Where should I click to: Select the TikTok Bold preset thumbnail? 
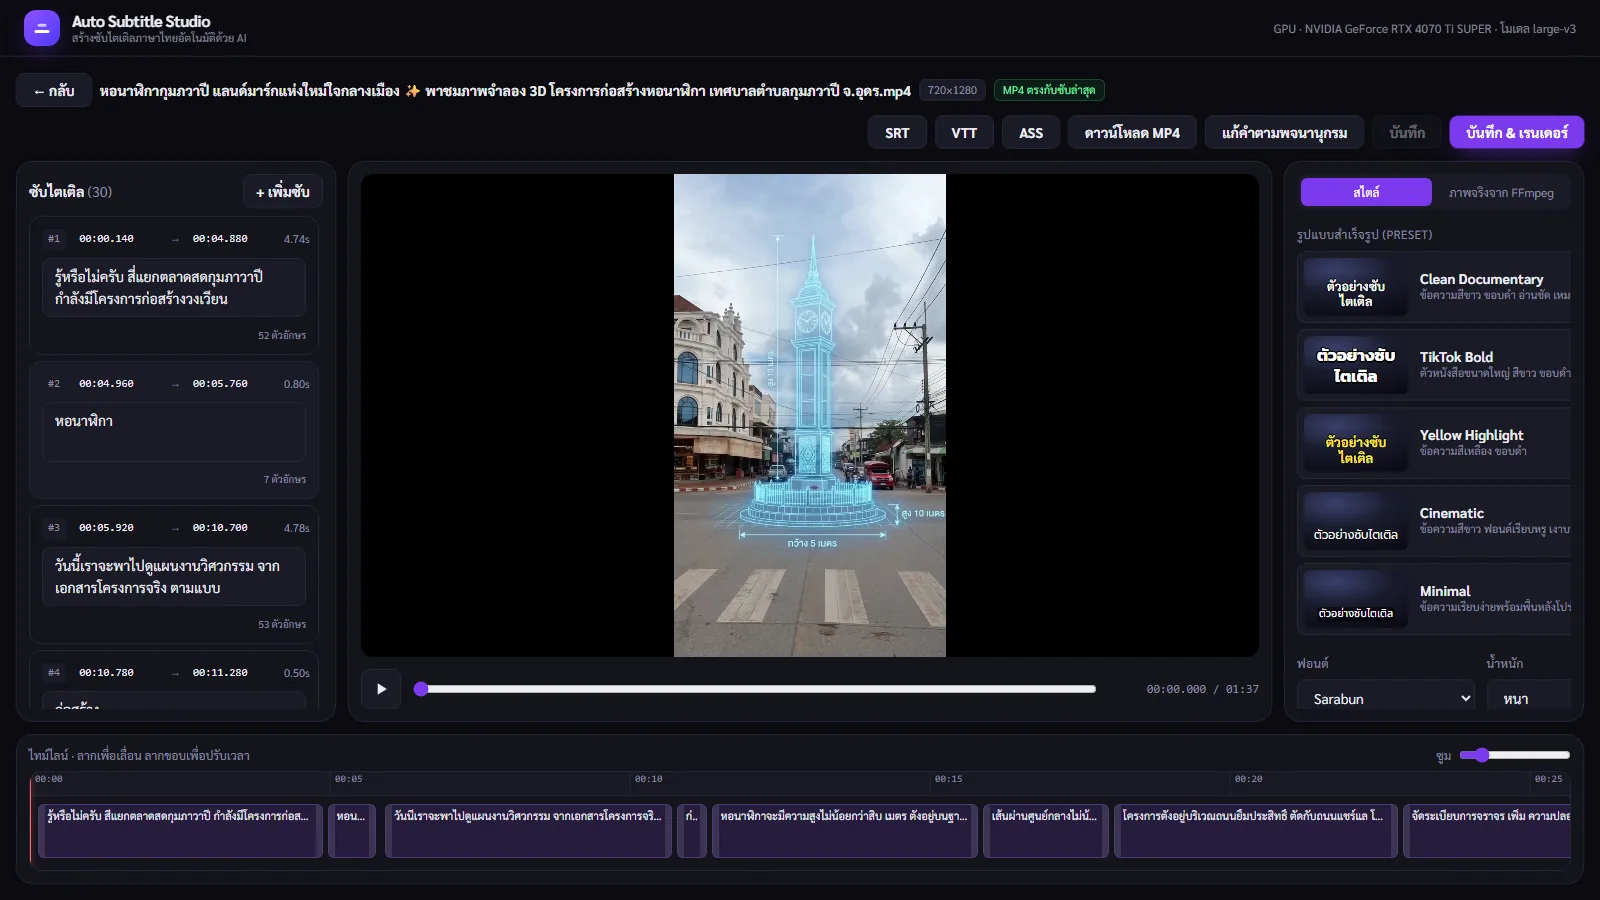(1355, 365)
